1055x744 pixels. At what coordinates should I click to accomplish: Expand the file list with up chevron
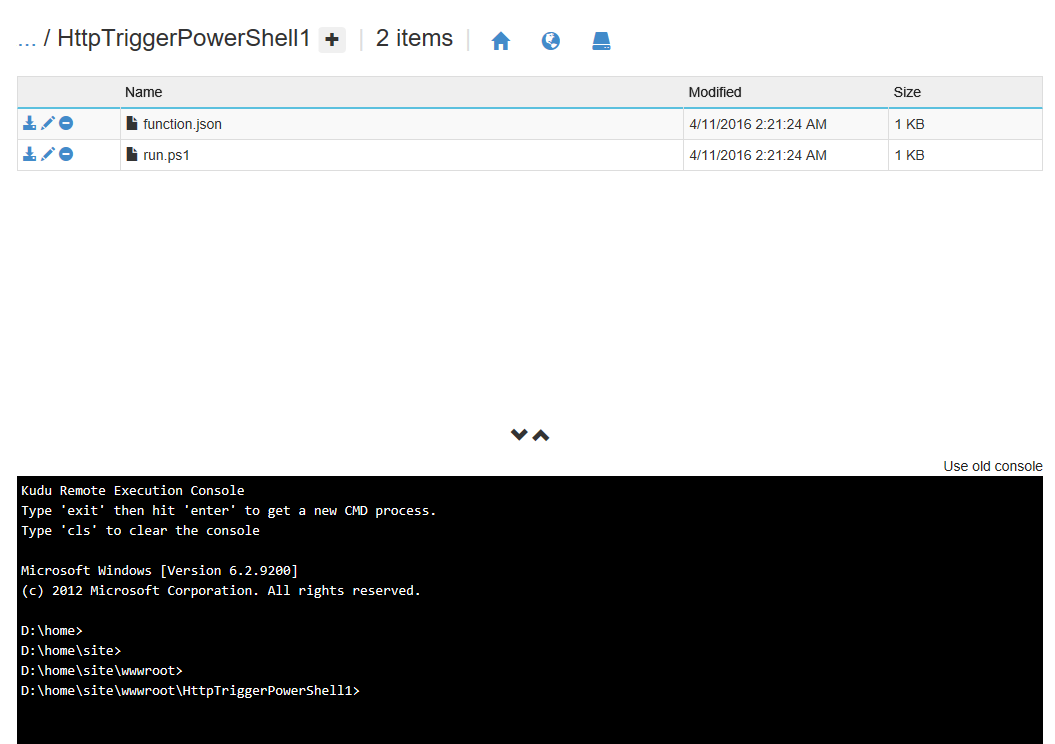click(541, 435)
